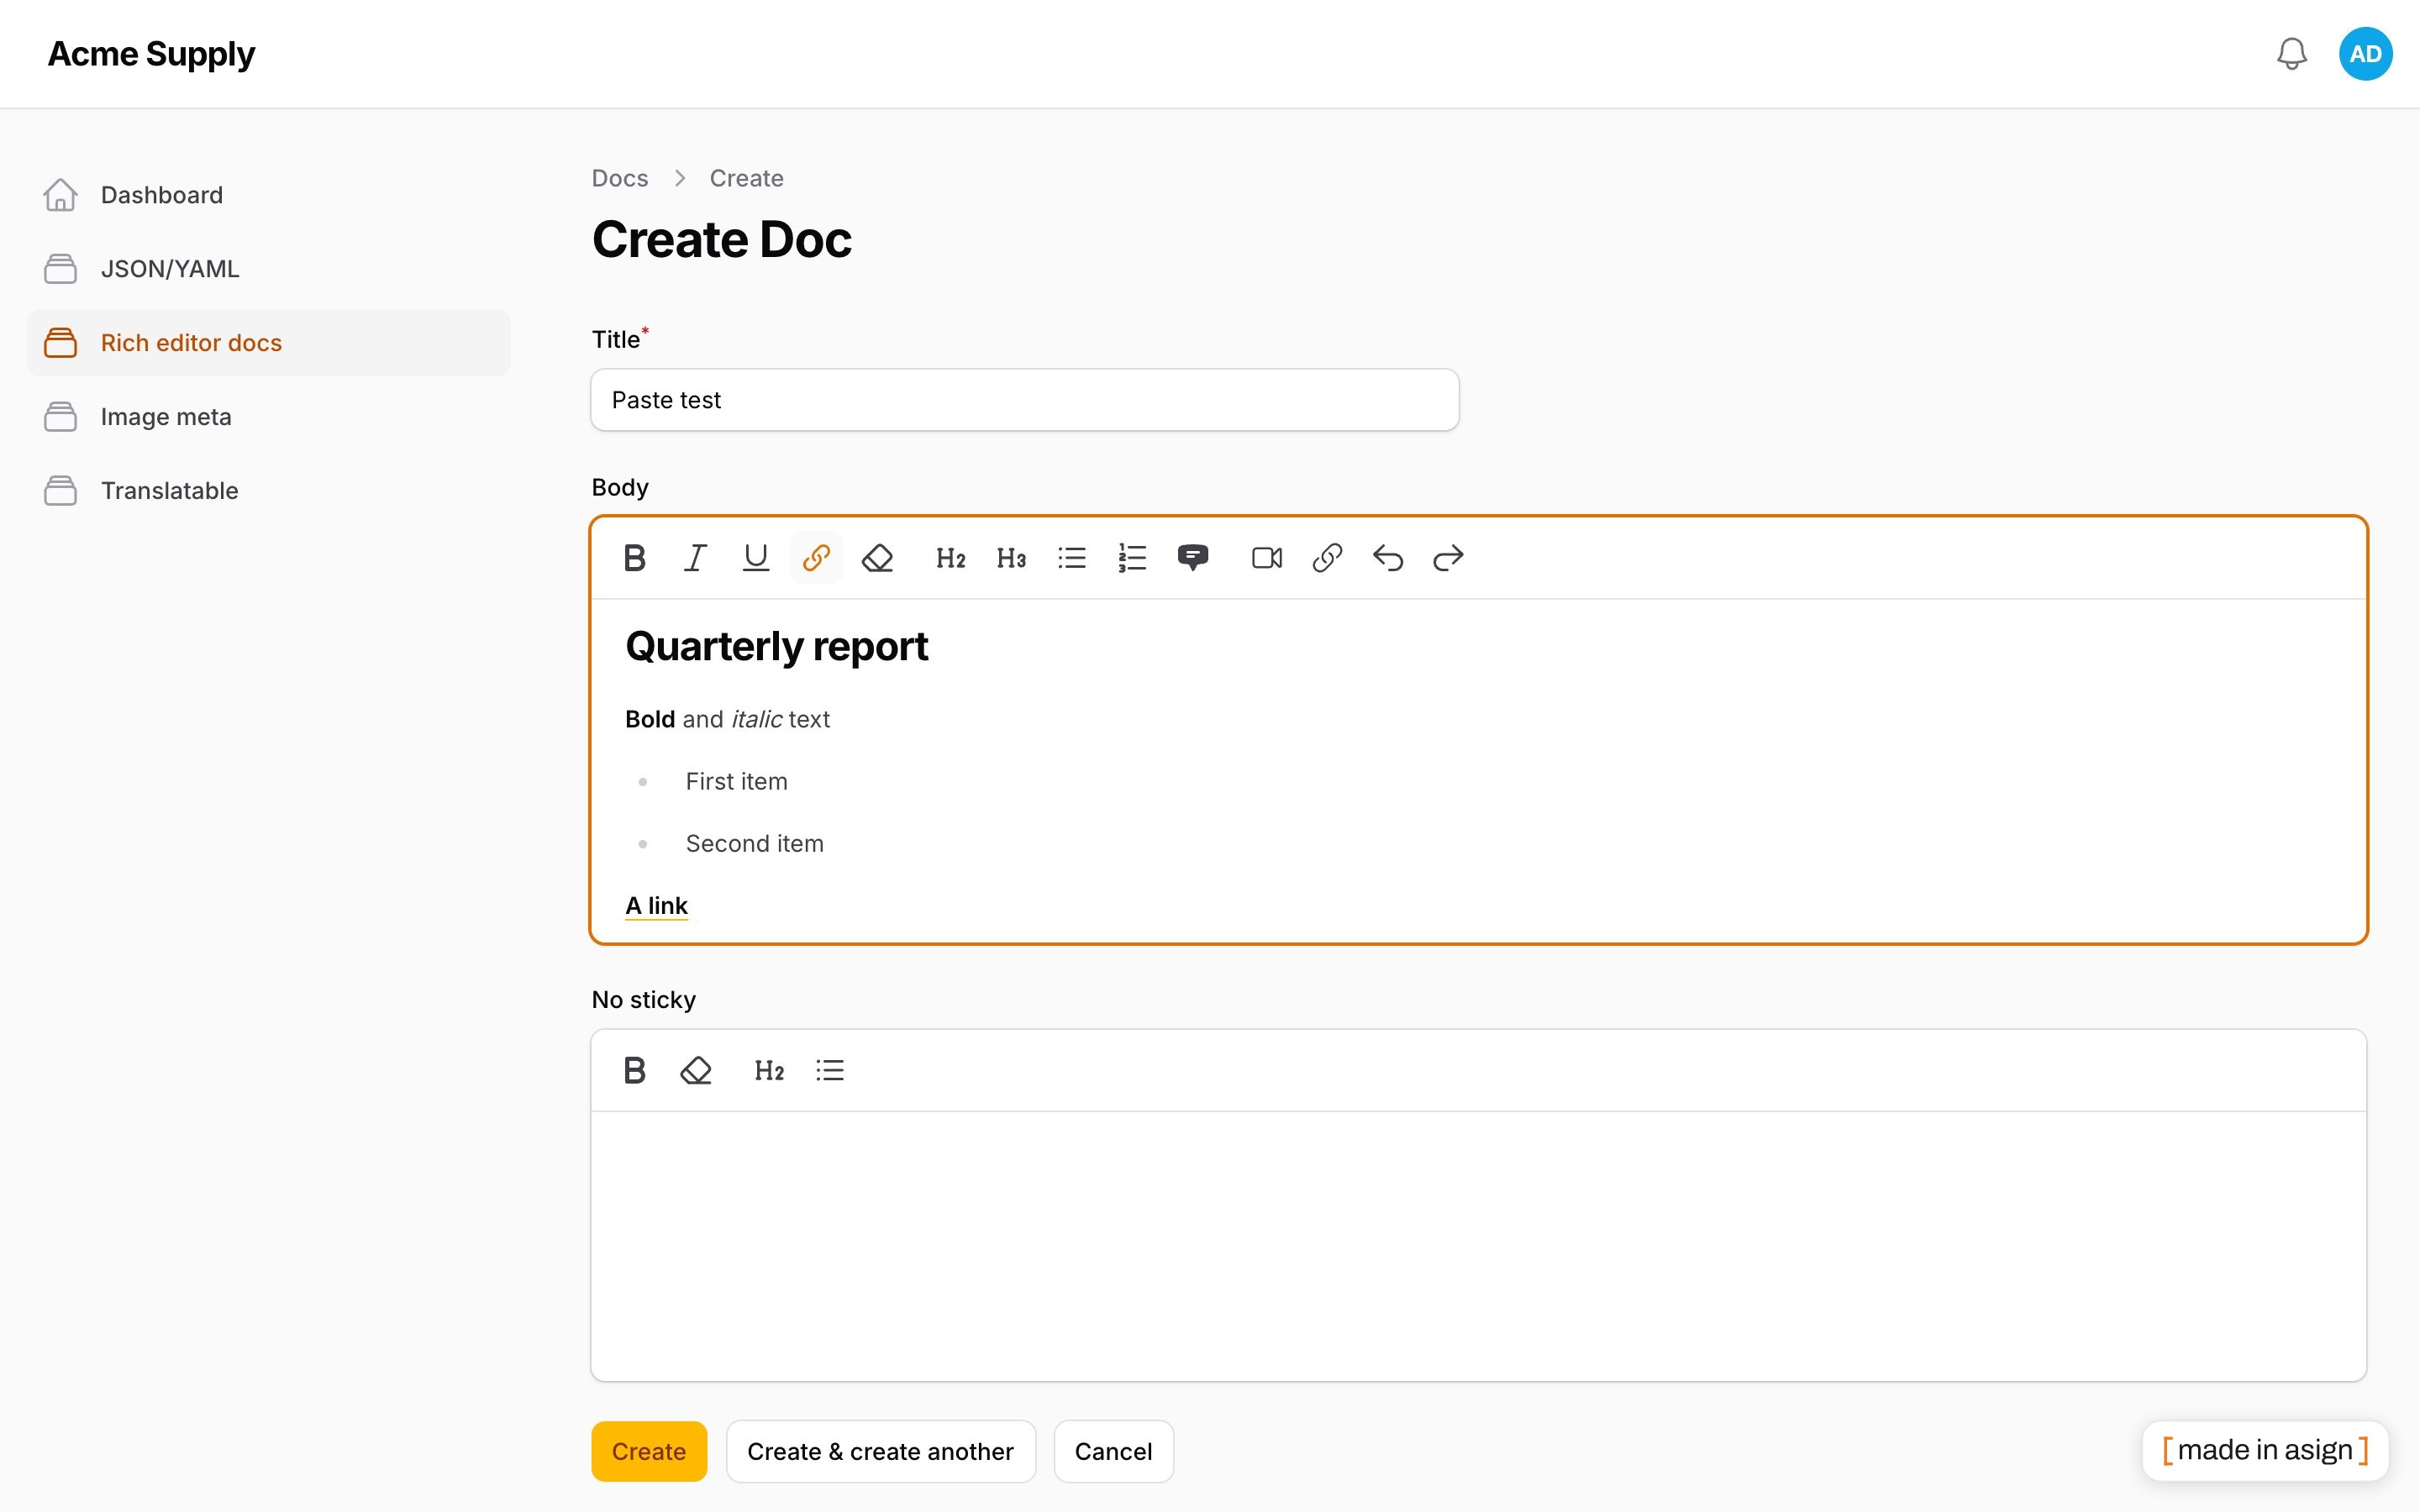Insert video with the camera icon

pos(1266,558)
